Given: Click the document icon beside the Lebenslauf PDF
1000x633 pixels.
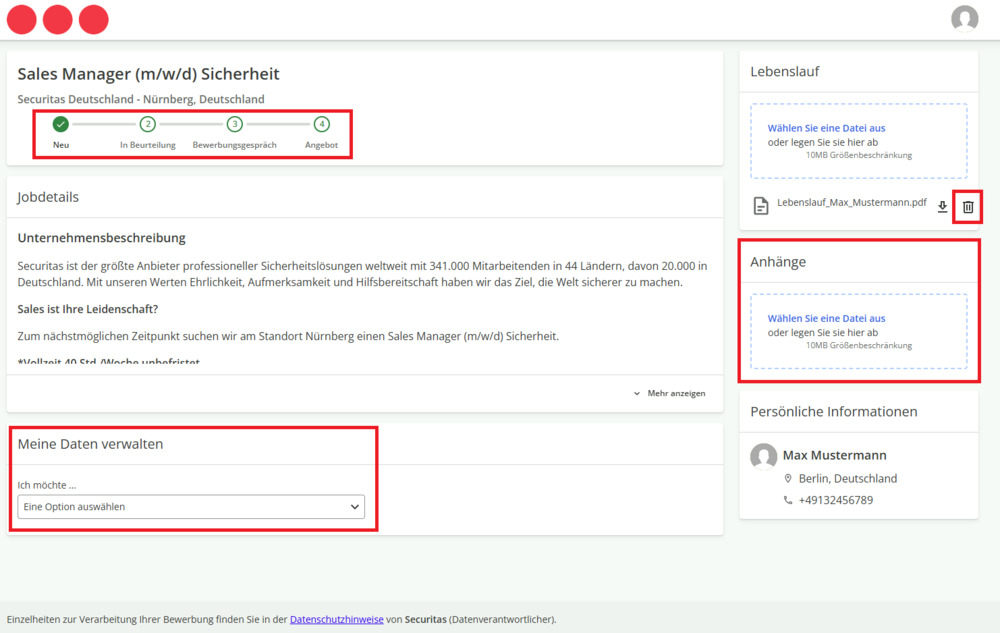Looking at the screenshot, I should (761, 206).
